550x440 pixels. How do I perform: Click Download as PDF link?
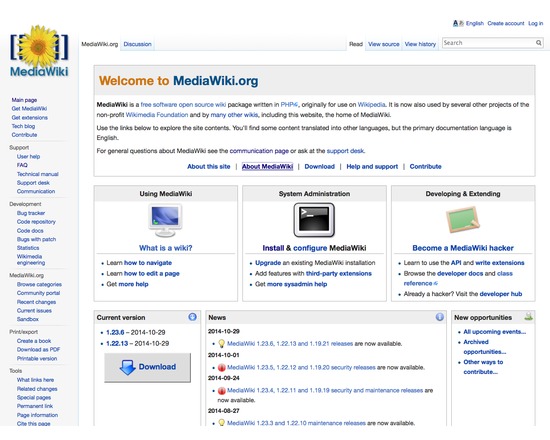(x=38, y=349)
